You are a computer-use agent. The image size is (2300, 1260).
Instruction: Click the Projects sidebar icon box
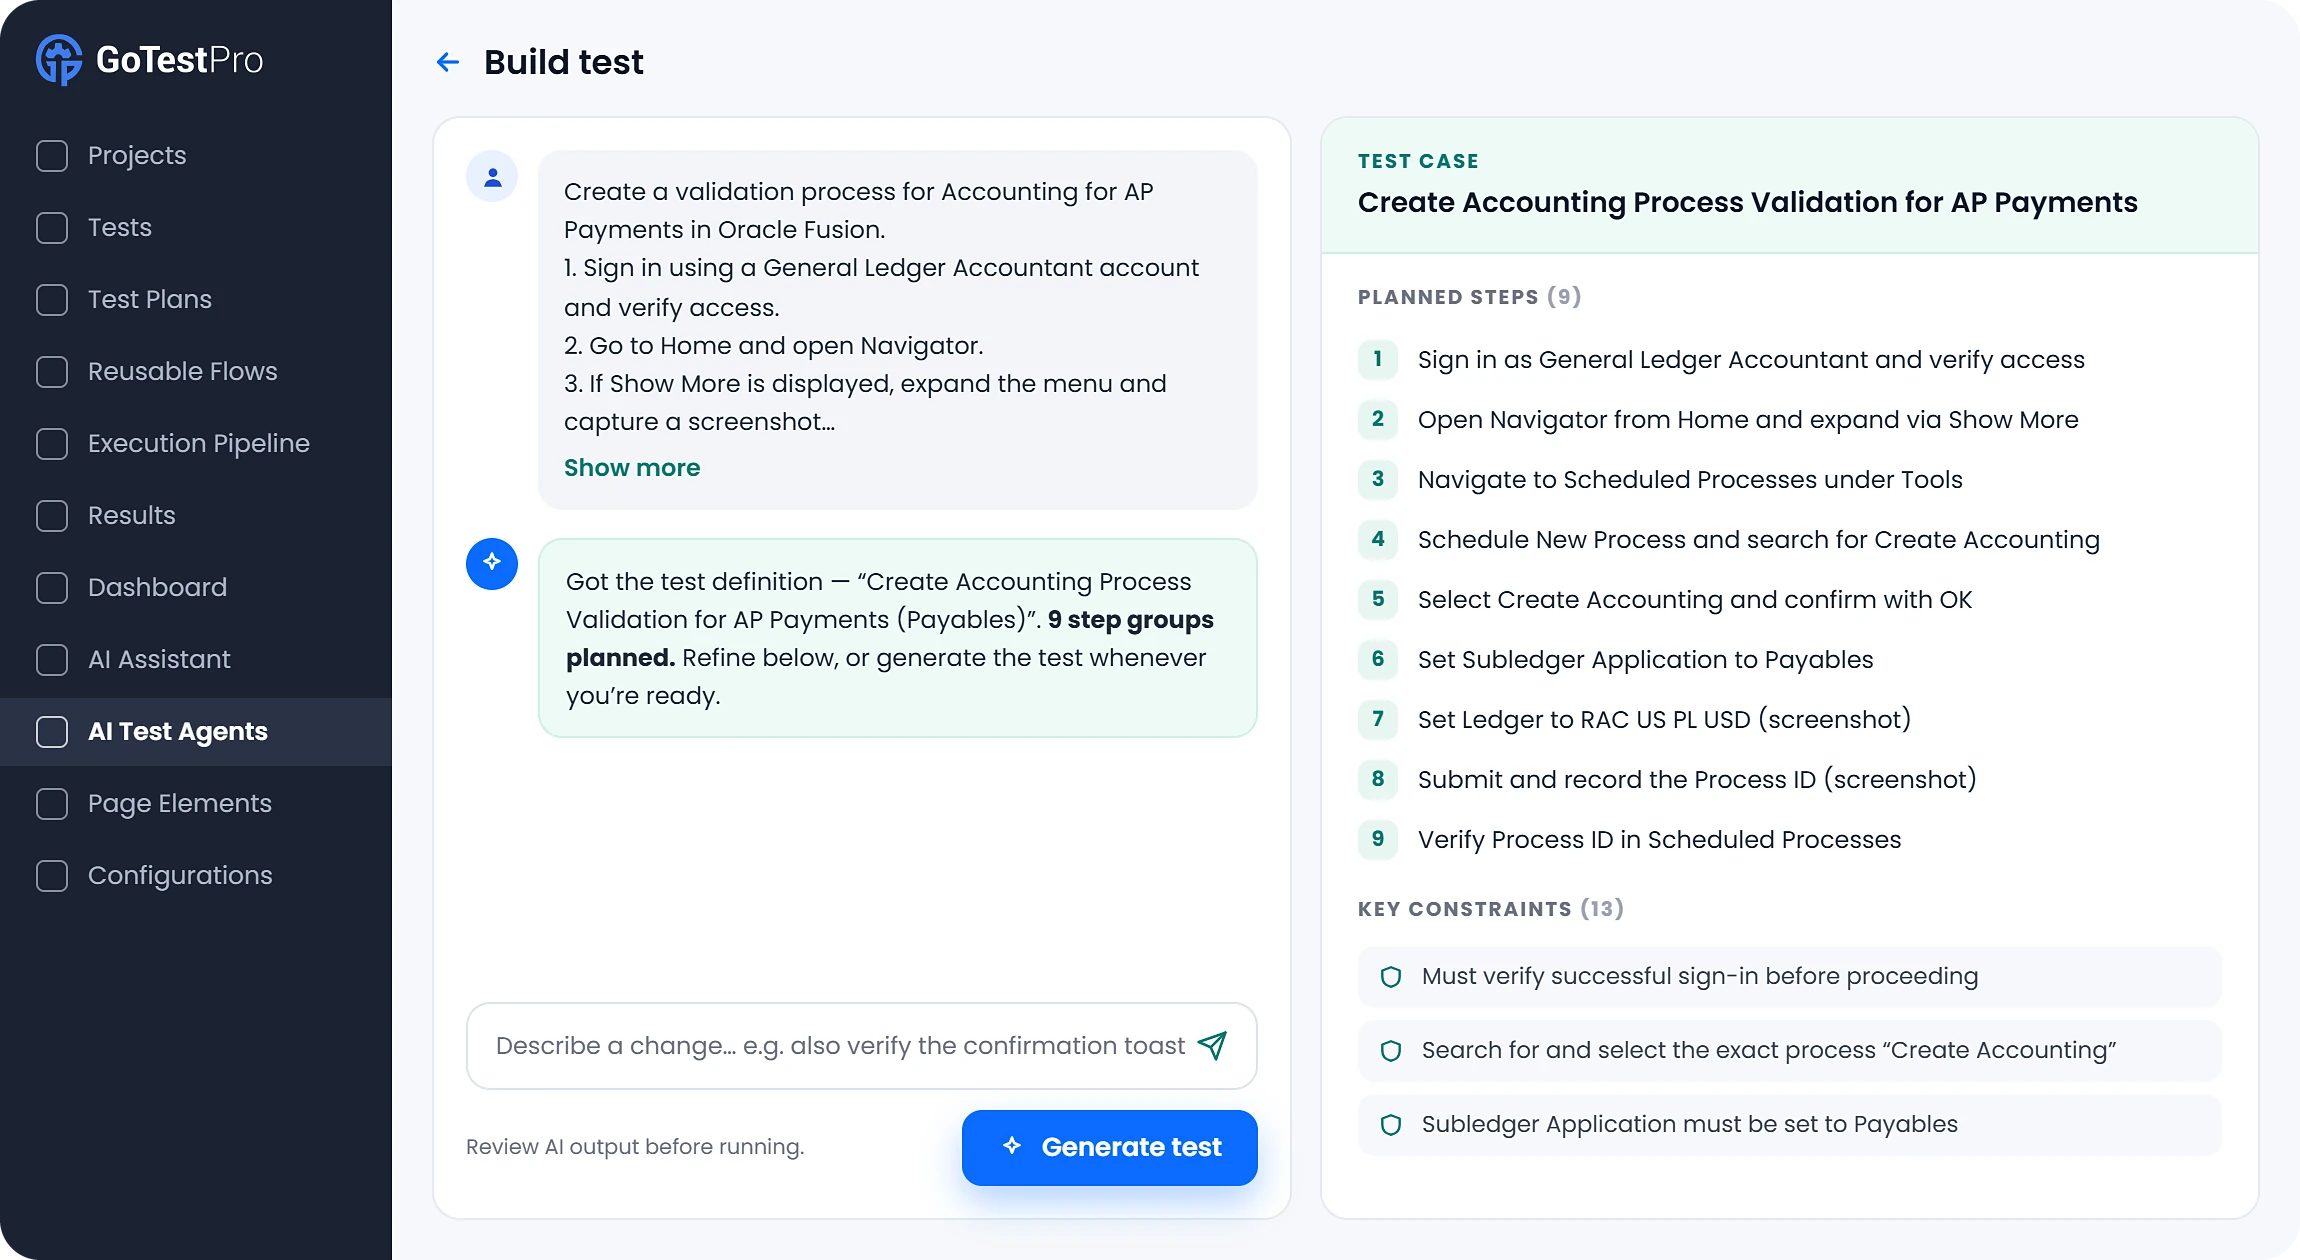click(52, 156)
